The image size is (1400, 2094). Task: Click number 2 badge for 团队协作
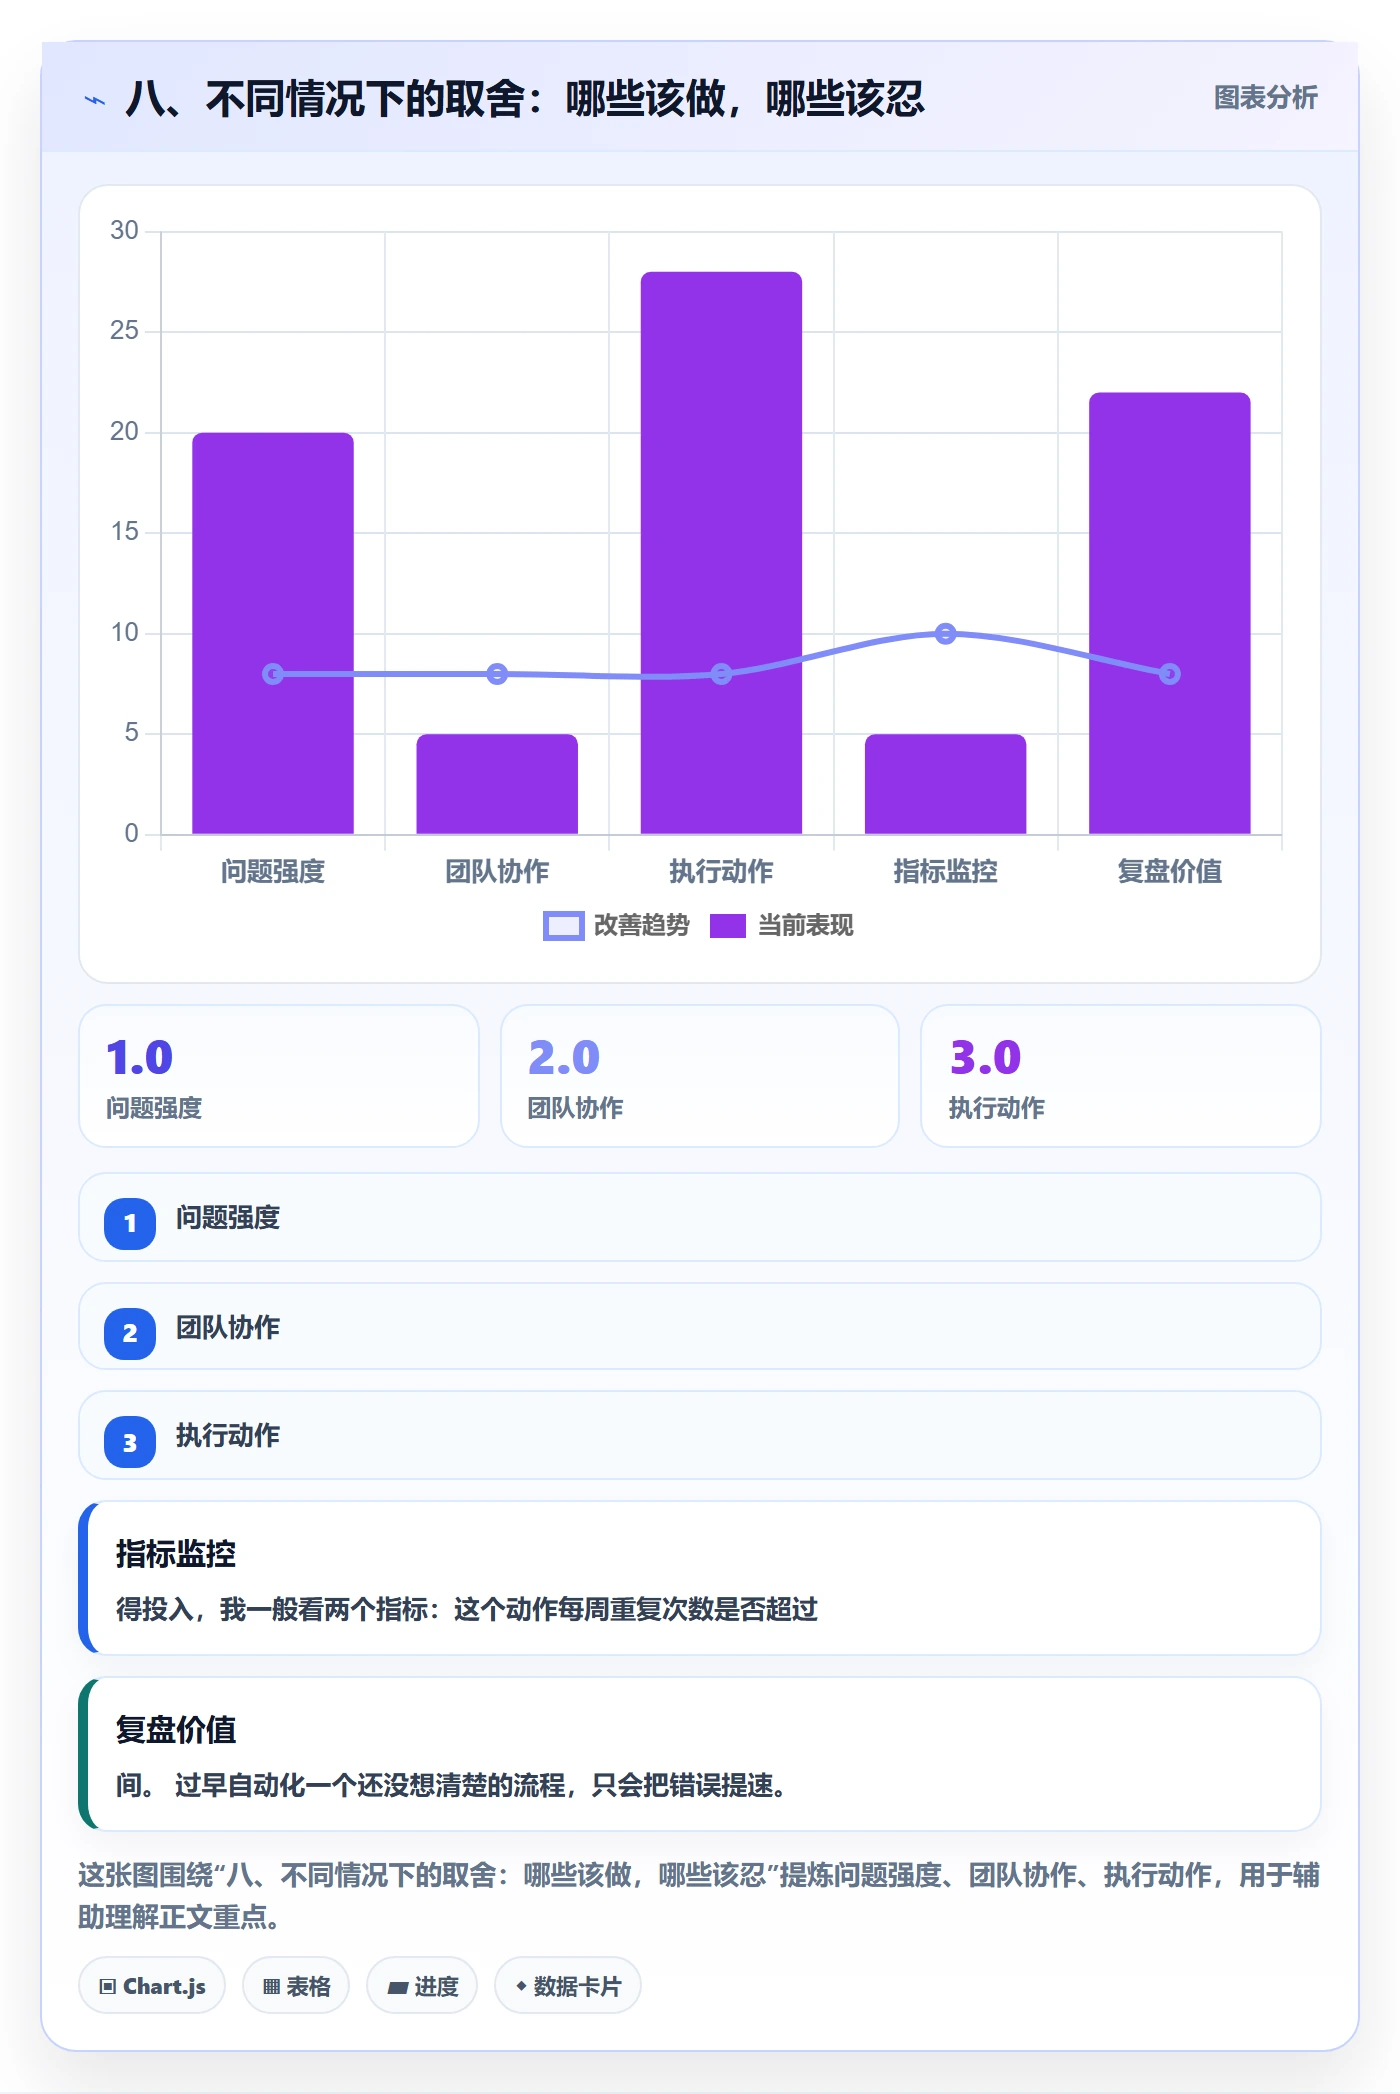130,1333
